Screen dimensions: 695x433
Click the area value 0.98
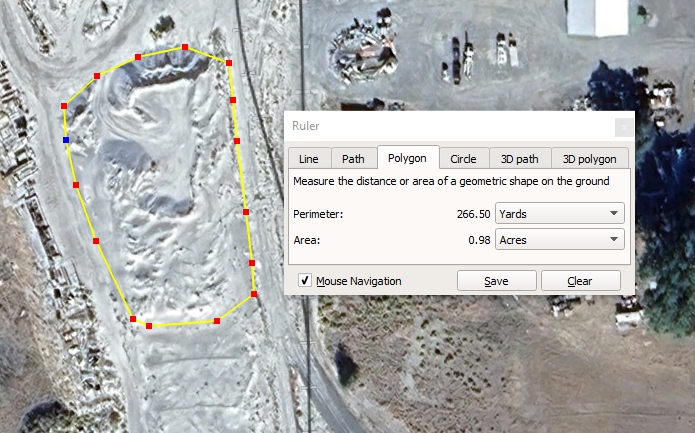point(479,240)
